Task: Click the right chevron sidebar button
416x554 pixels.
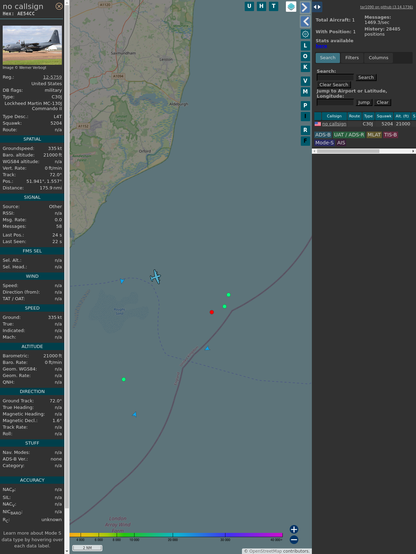Action: point(305,7)
